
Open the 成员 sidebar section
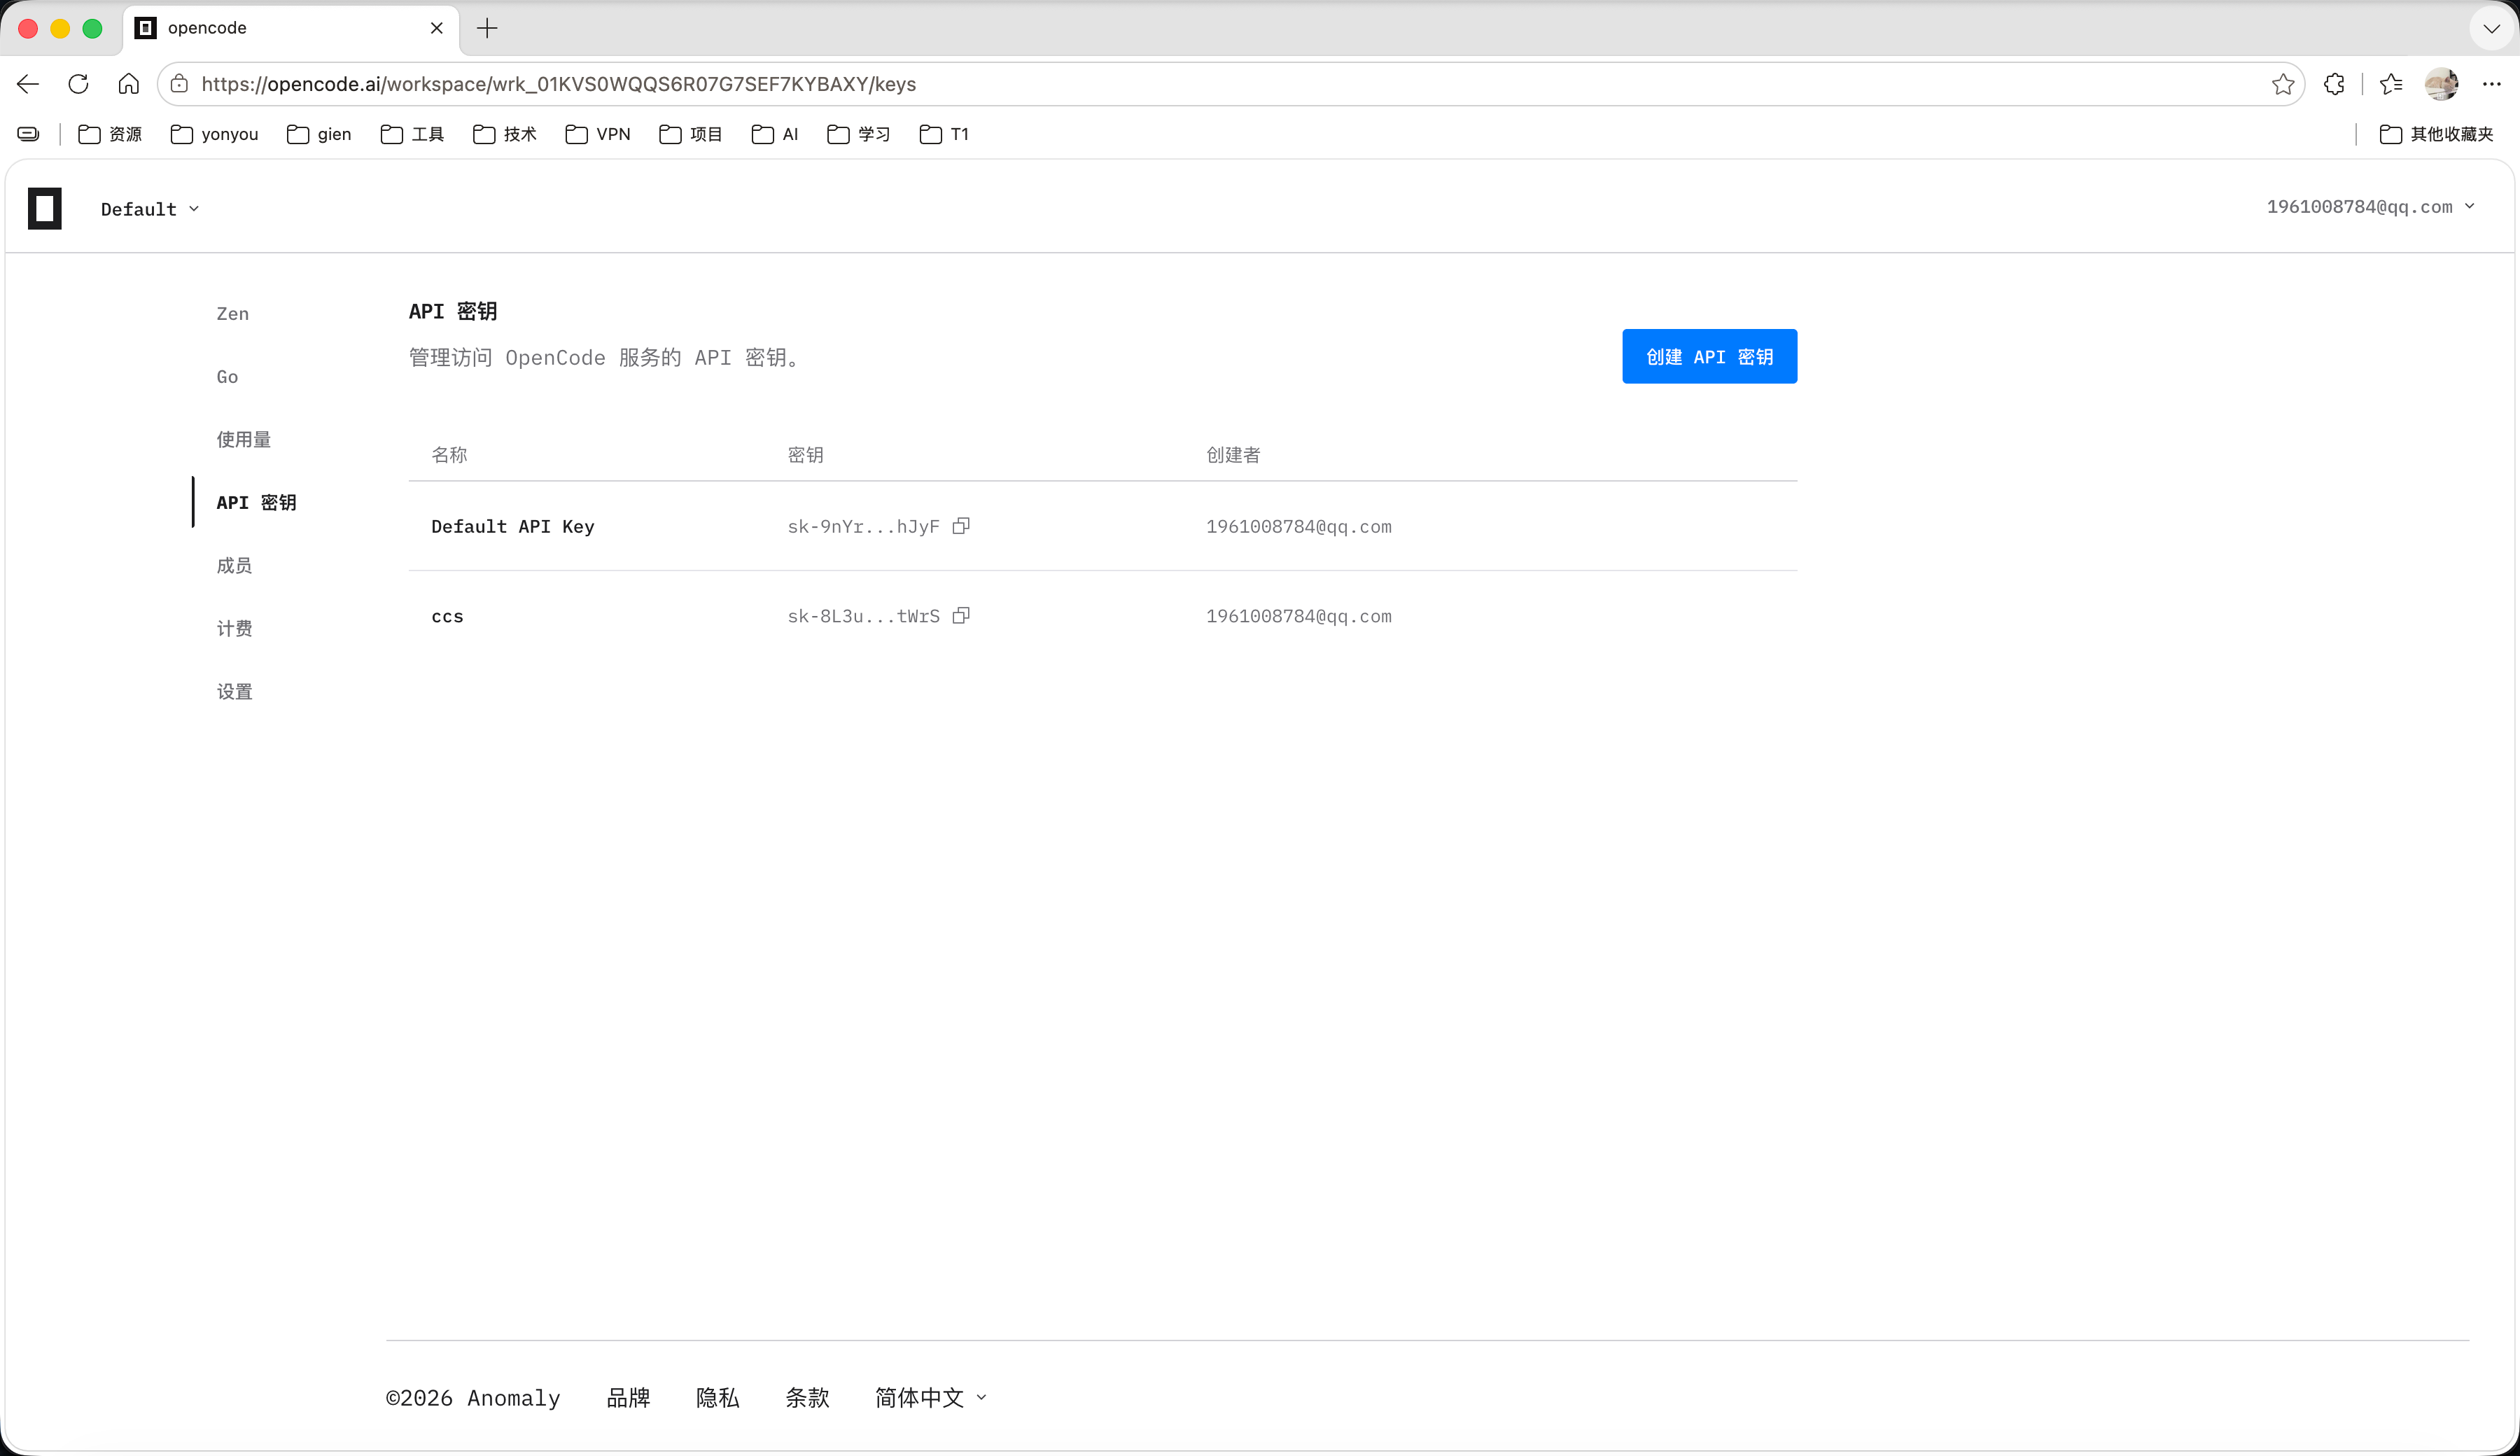click(x=234, y=565)
